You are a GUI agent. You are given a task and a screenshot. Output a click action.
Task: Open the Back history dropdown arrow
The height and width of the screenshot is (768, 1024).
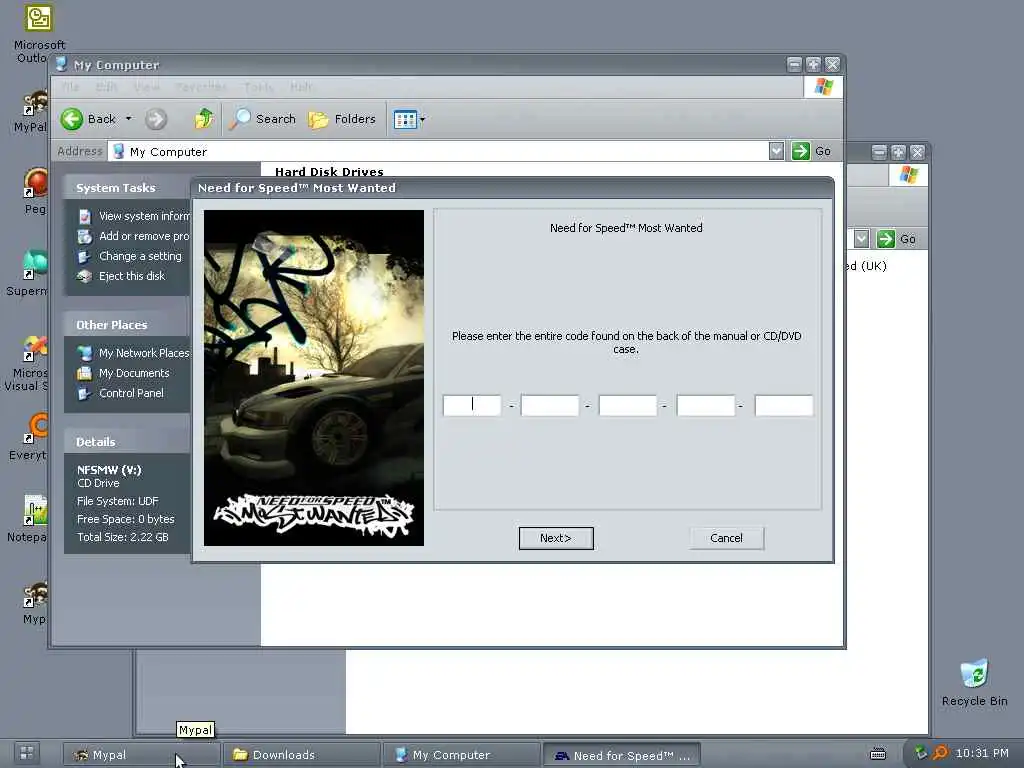point(129,119)
